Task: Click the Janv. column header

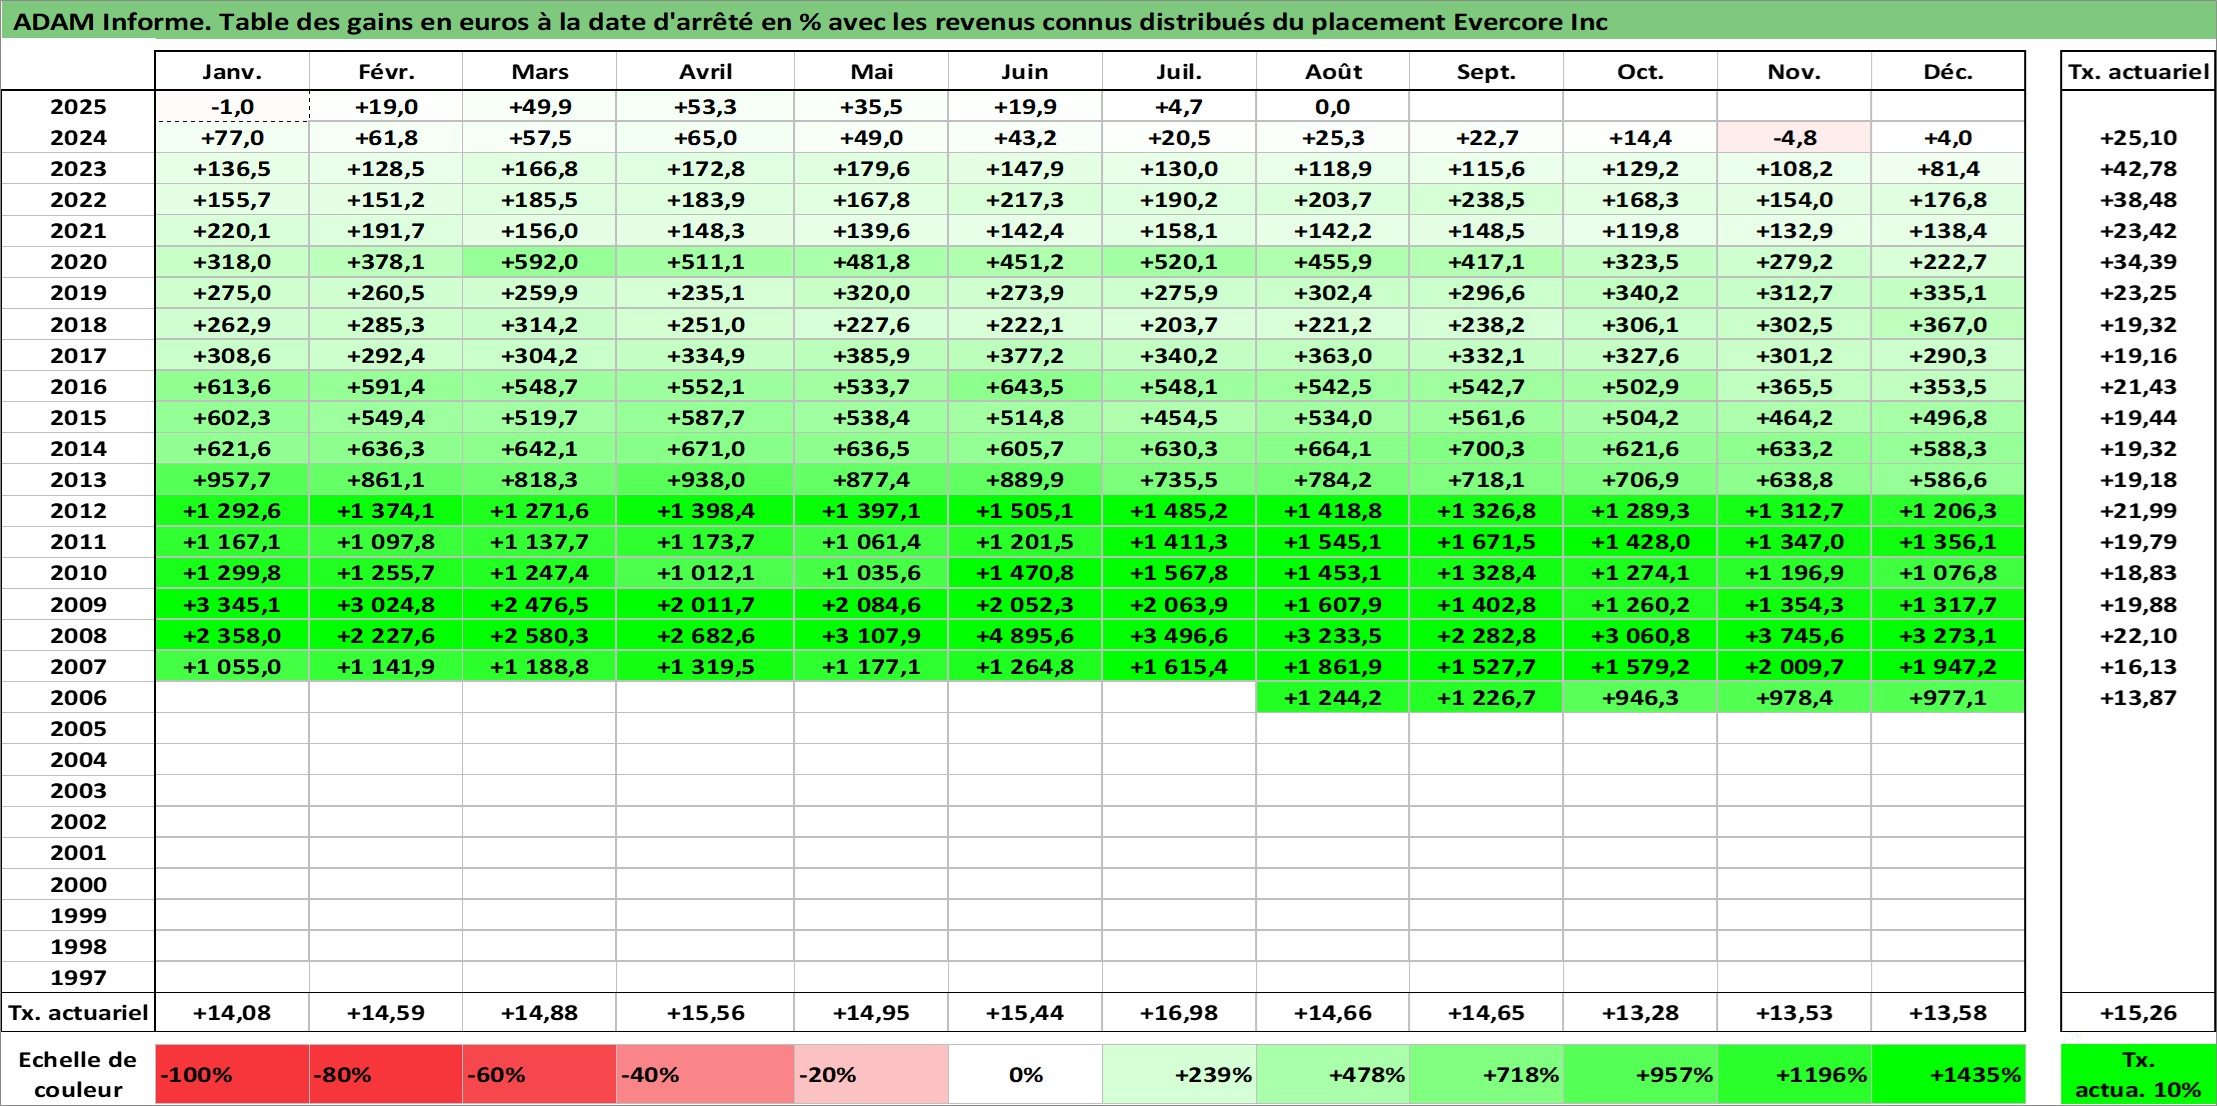Action: click(232, 72)
